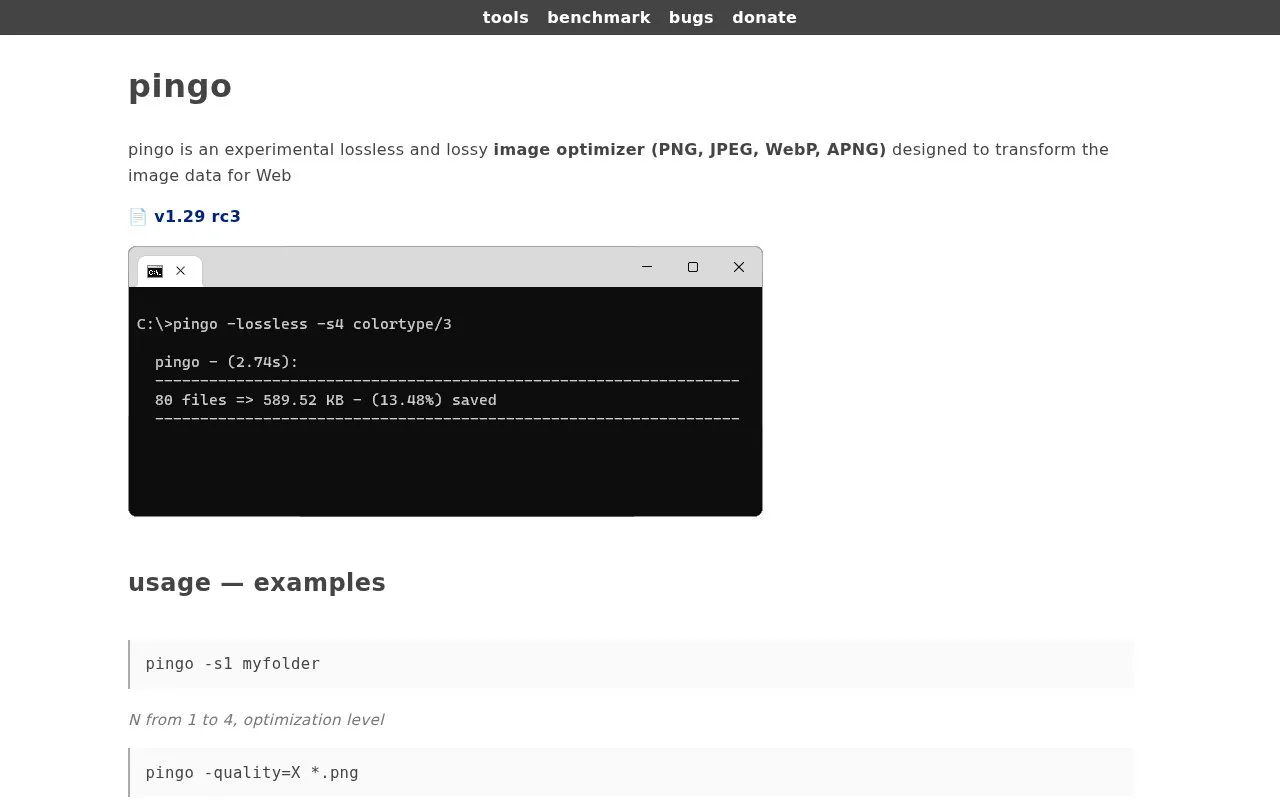Click the 'usage — examples' heading
Image resolution: width=1280 pixels, height=800 pixels.
[x=257, y=582]
